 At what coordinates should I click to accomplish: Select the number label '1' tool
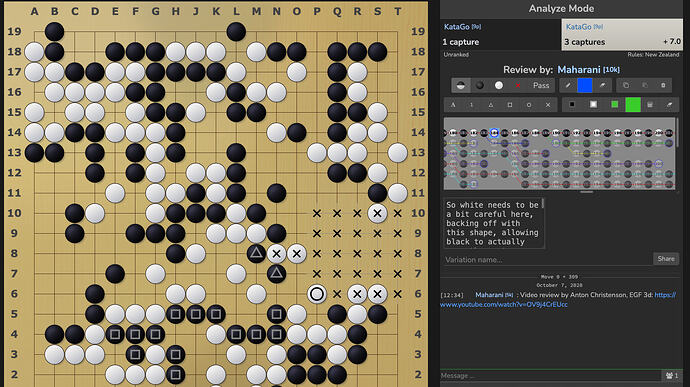click(471, 105)
